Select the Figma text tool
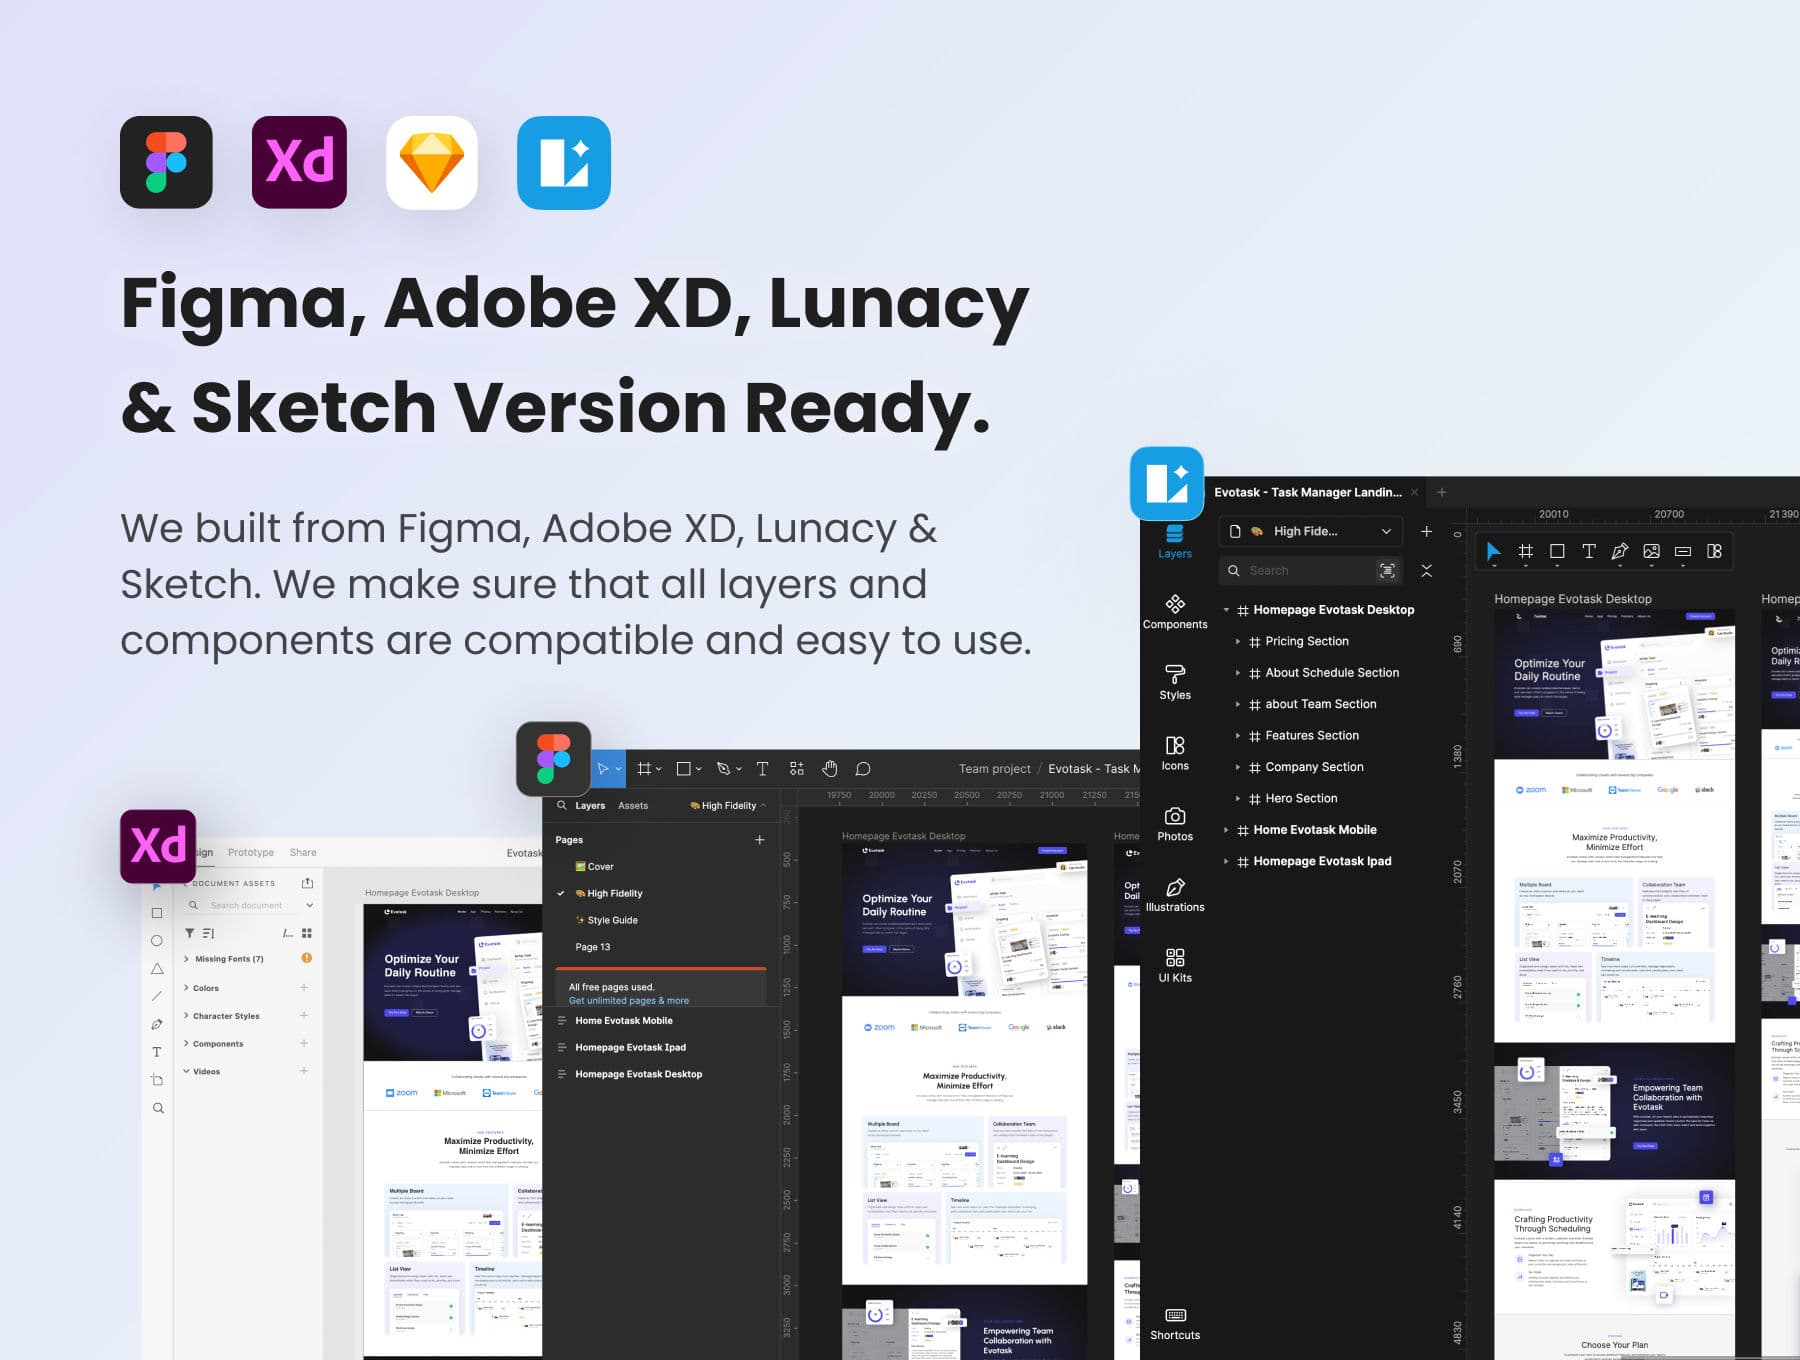Viewport: 1800px width, 1360px height. (x=762, y=769)
